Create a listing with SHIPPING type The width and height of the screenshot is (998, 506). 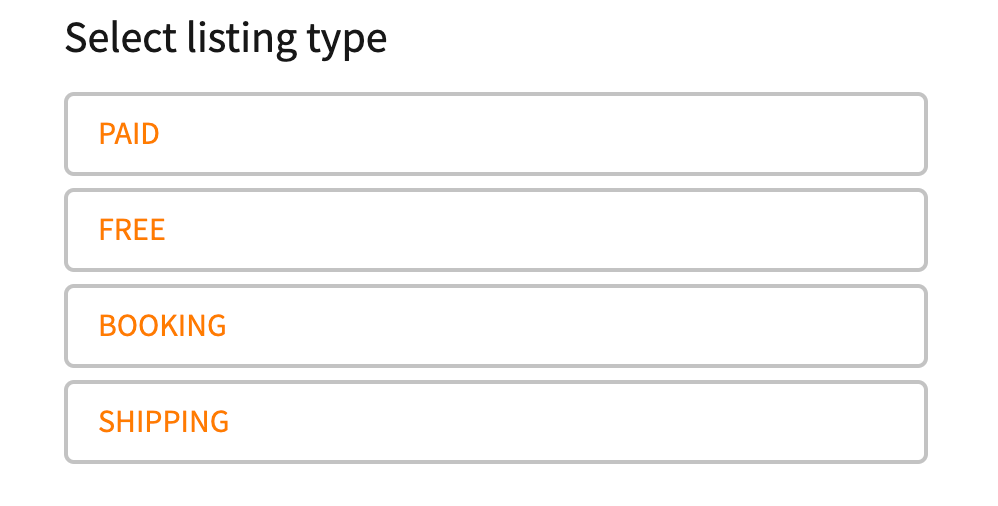(x=496, y=422)
